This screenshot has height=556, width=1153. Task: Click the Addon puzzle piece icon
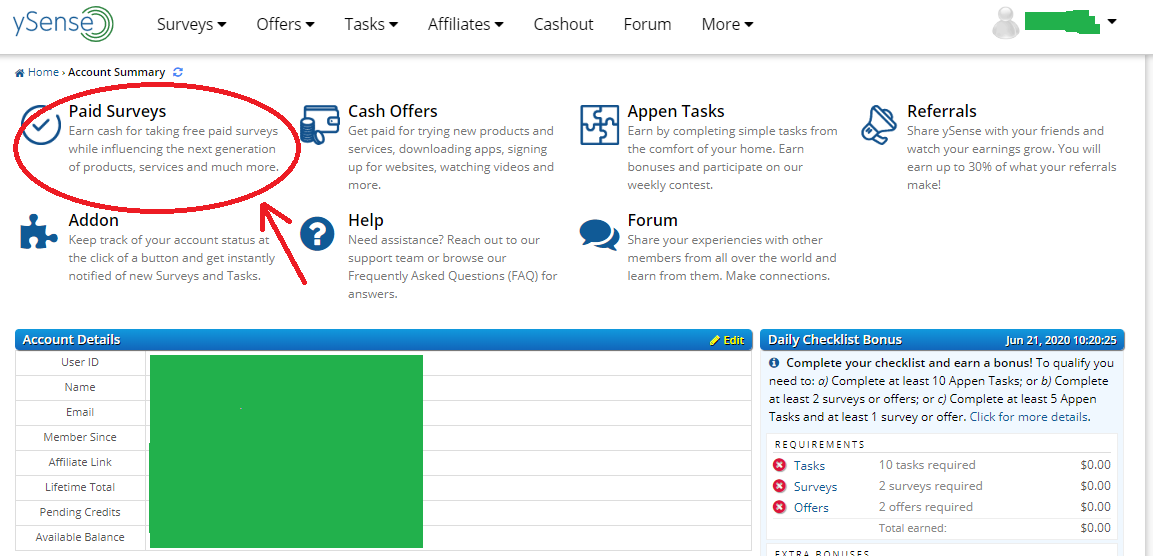tap(39, 233)
